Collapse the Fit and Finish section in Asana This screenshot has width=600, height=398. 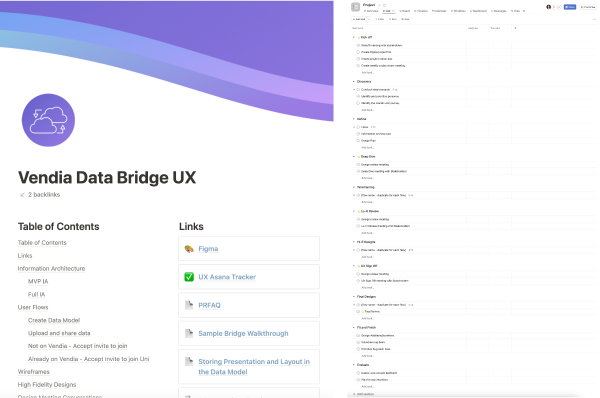point(354,328)
